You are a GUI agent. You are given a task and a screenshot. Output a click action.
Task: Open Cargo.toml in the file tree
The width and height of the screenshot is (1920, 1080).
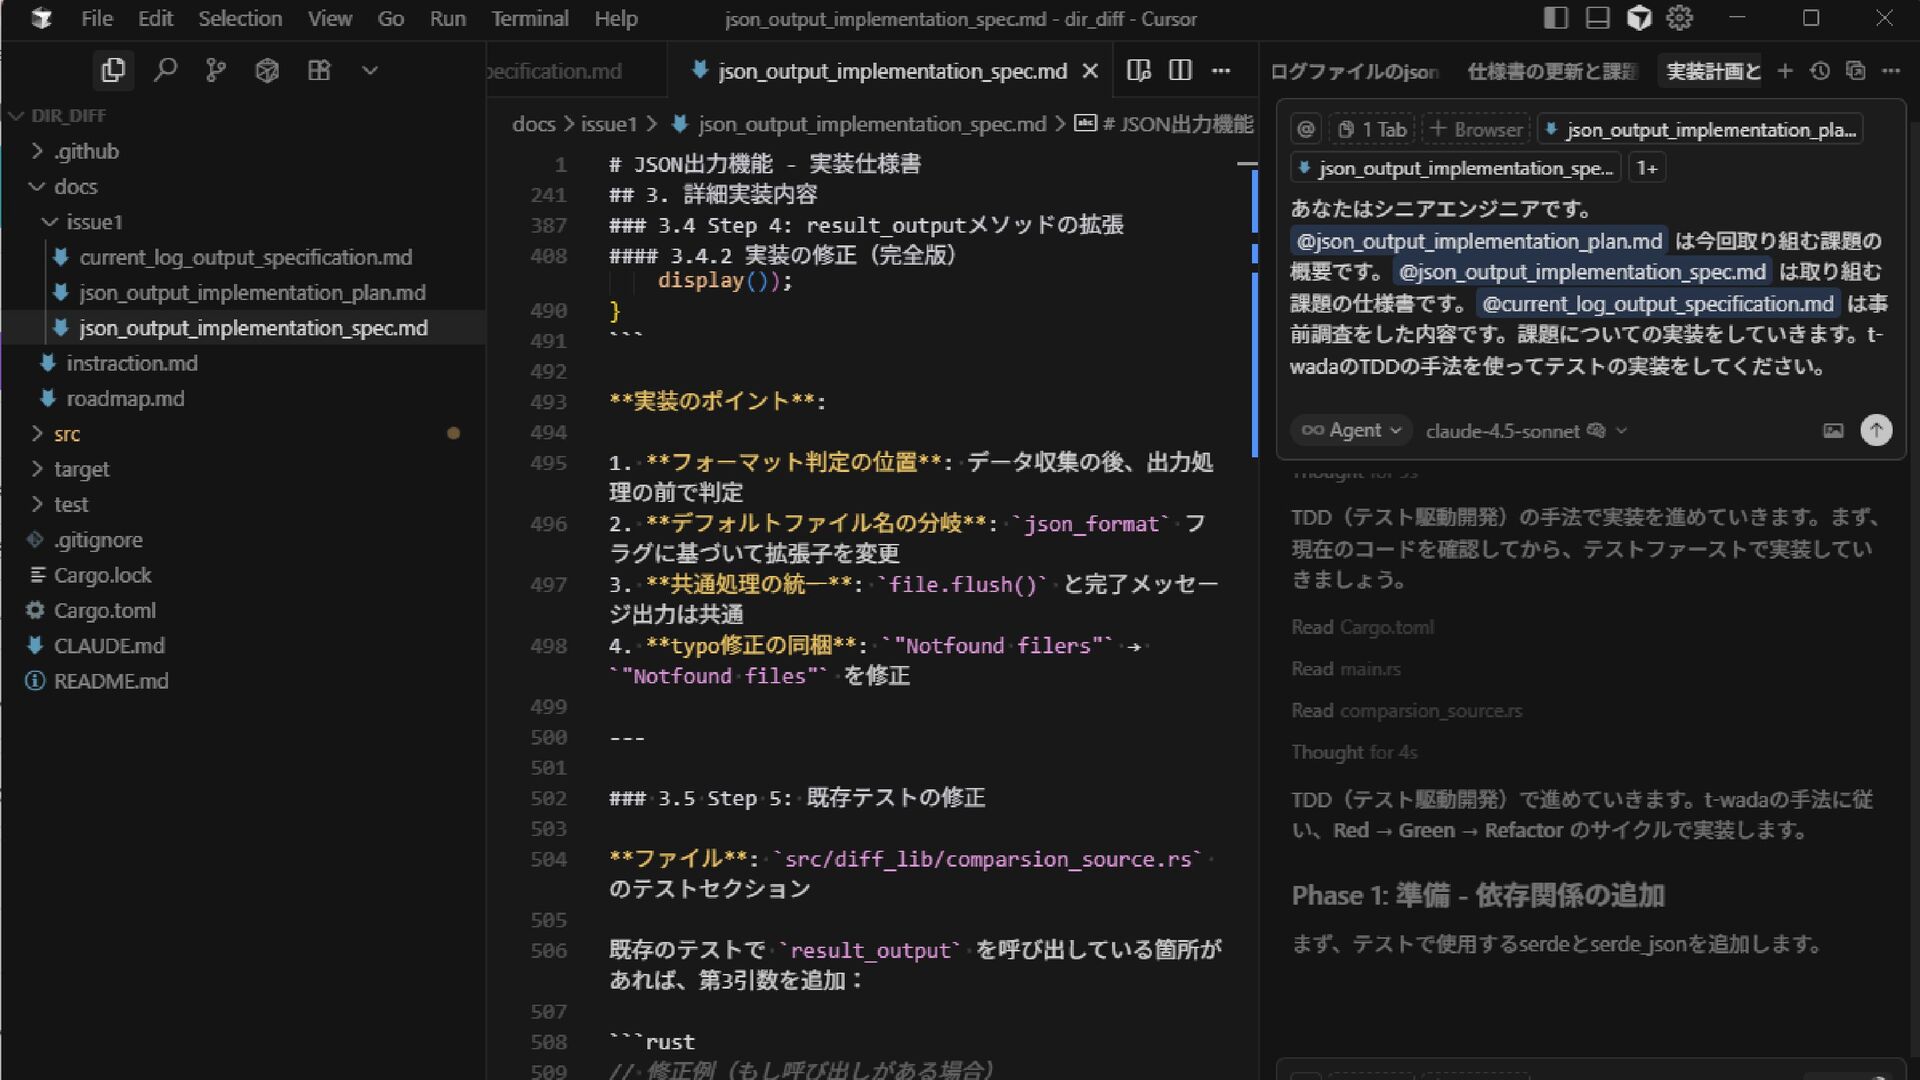(104, 610)
